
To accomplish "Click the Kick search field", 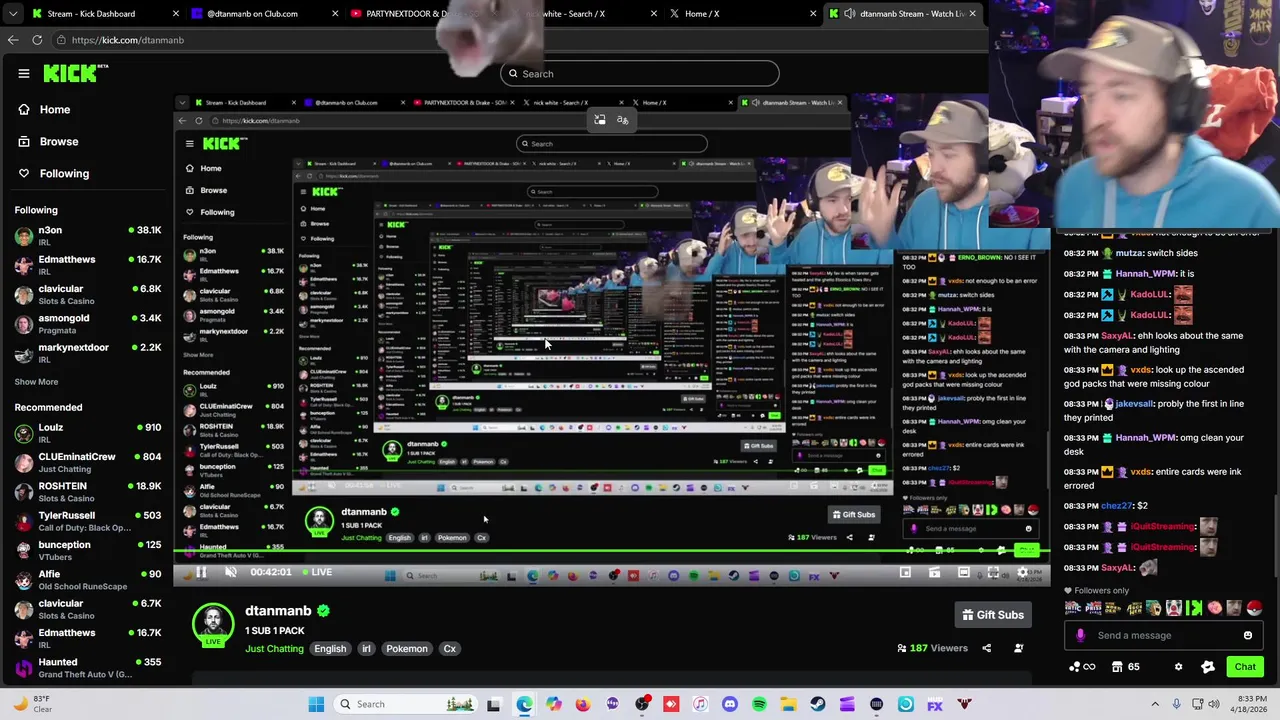I will pos(640,73).
